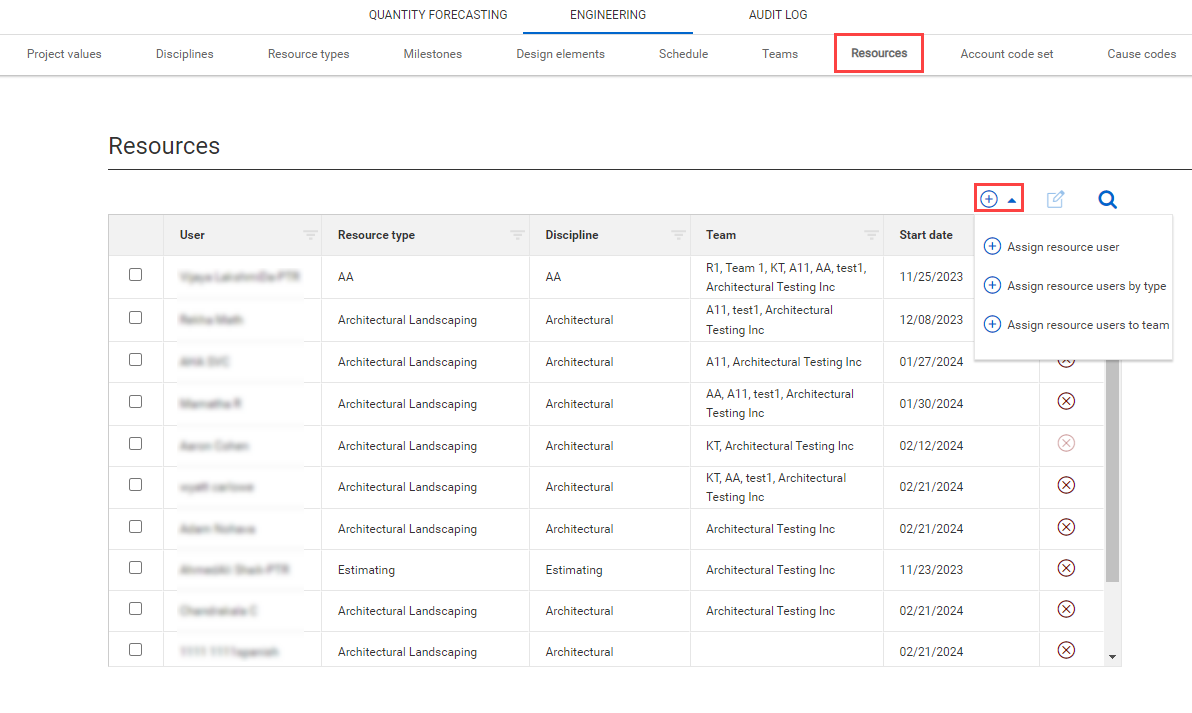Image resolution: width=1192 pixels, height=713 pixels.
Task: Switch to the Audit Log tab
Action: [777, 15]
